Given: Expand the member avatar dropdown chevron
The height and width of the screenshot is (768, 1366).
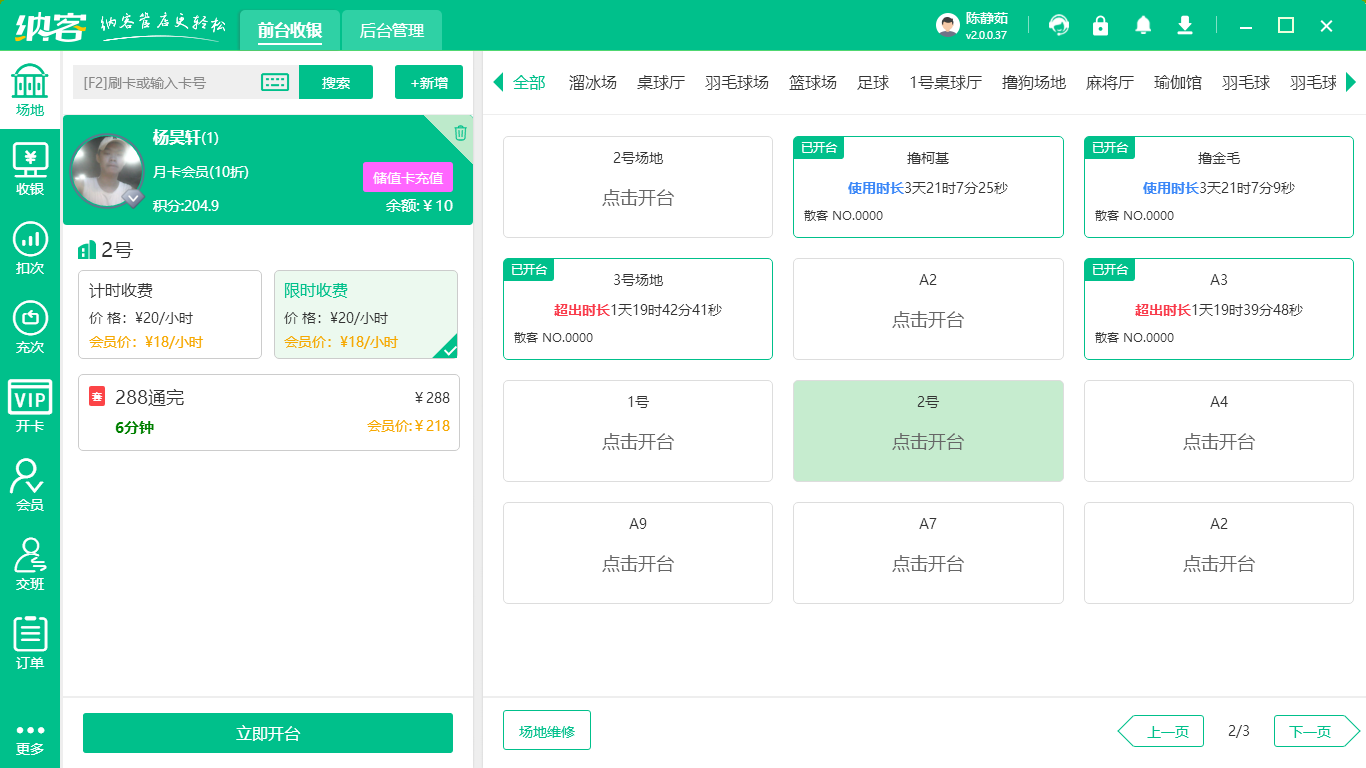Looking at the screenshot, I should [x=133, y=199].
